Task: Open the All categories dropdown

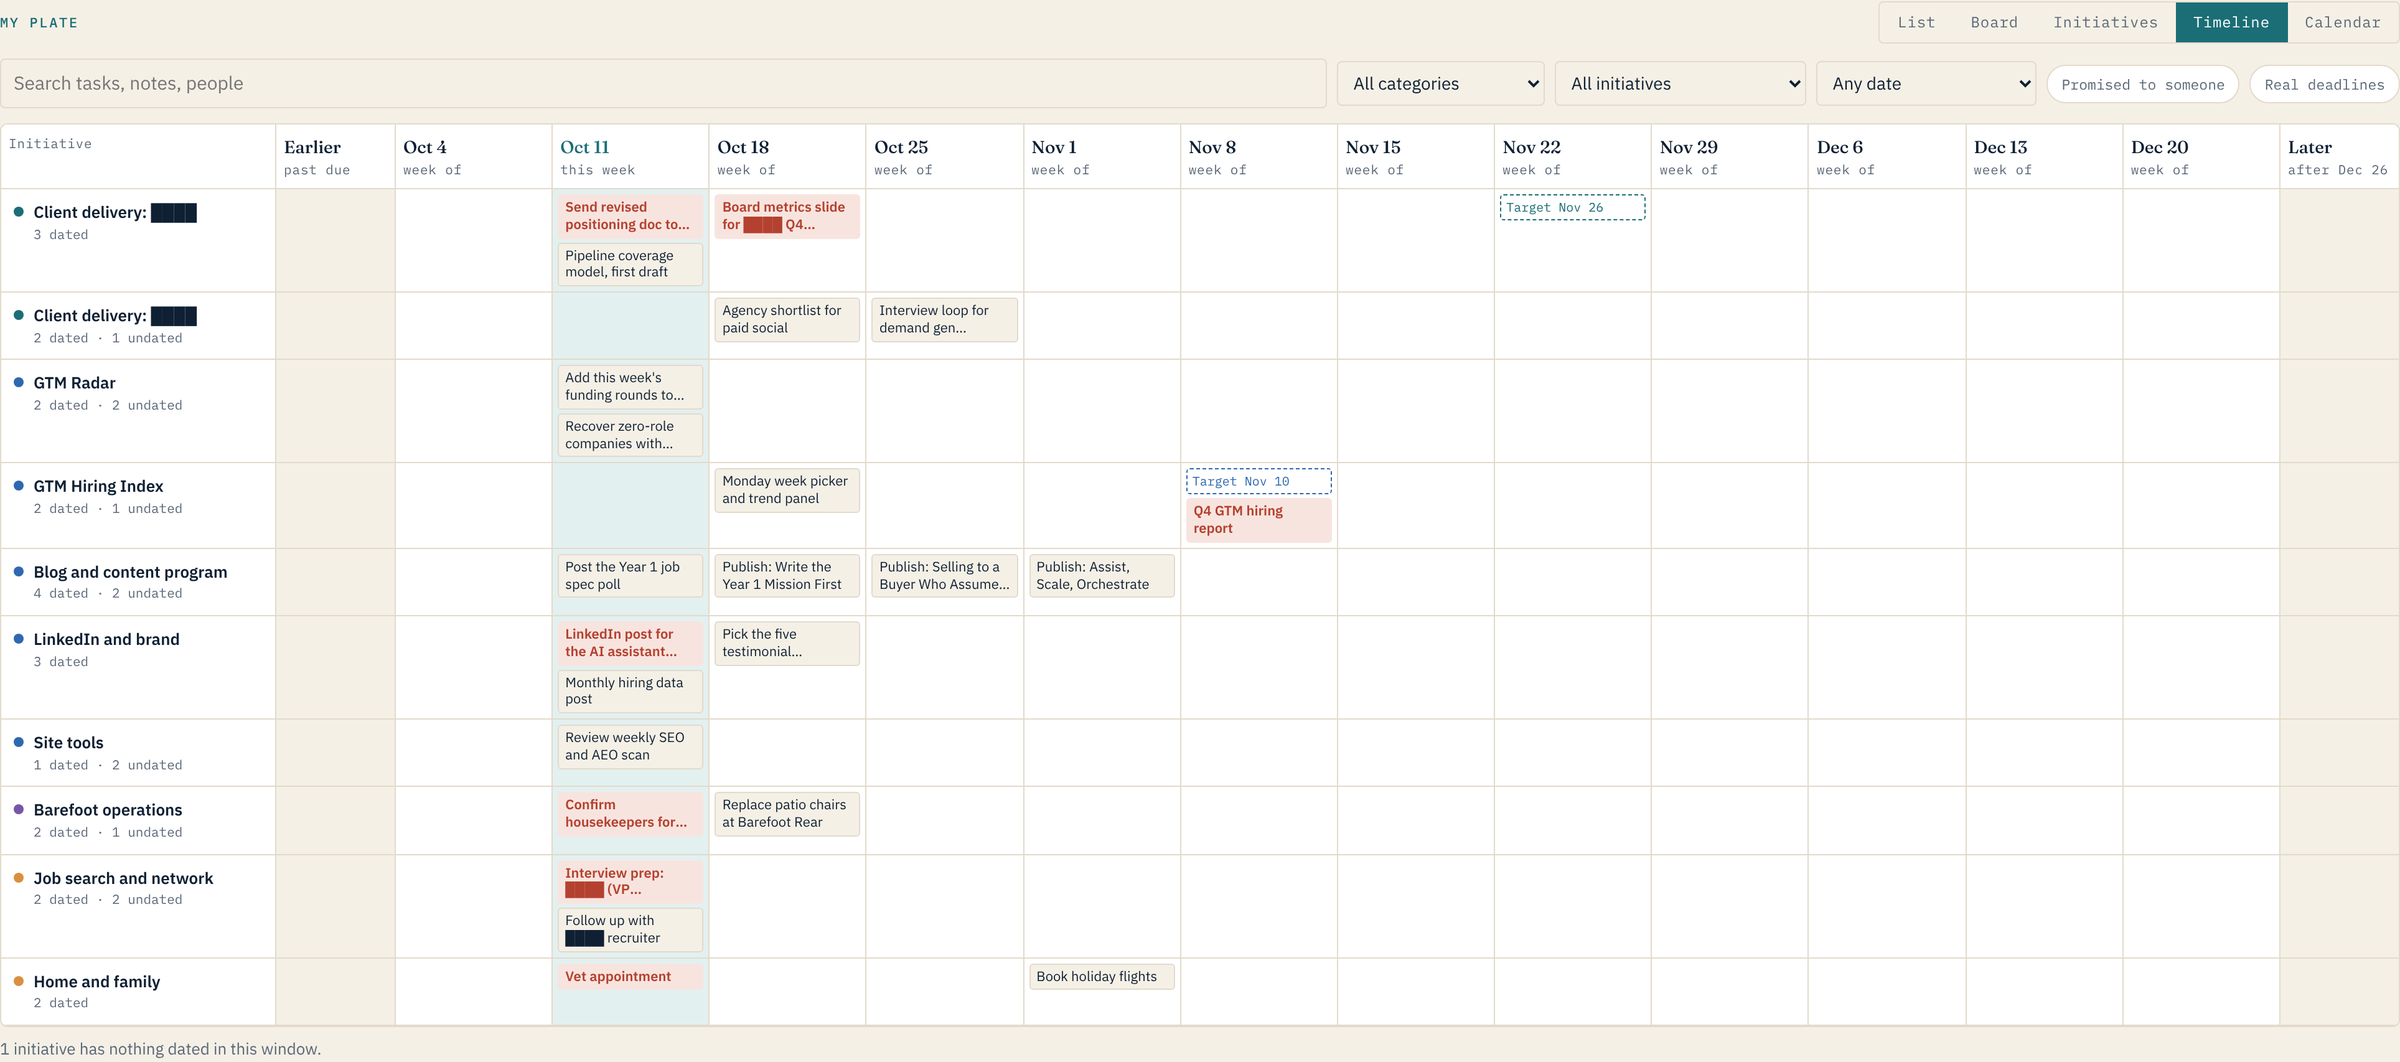Action: (1440, 84)
